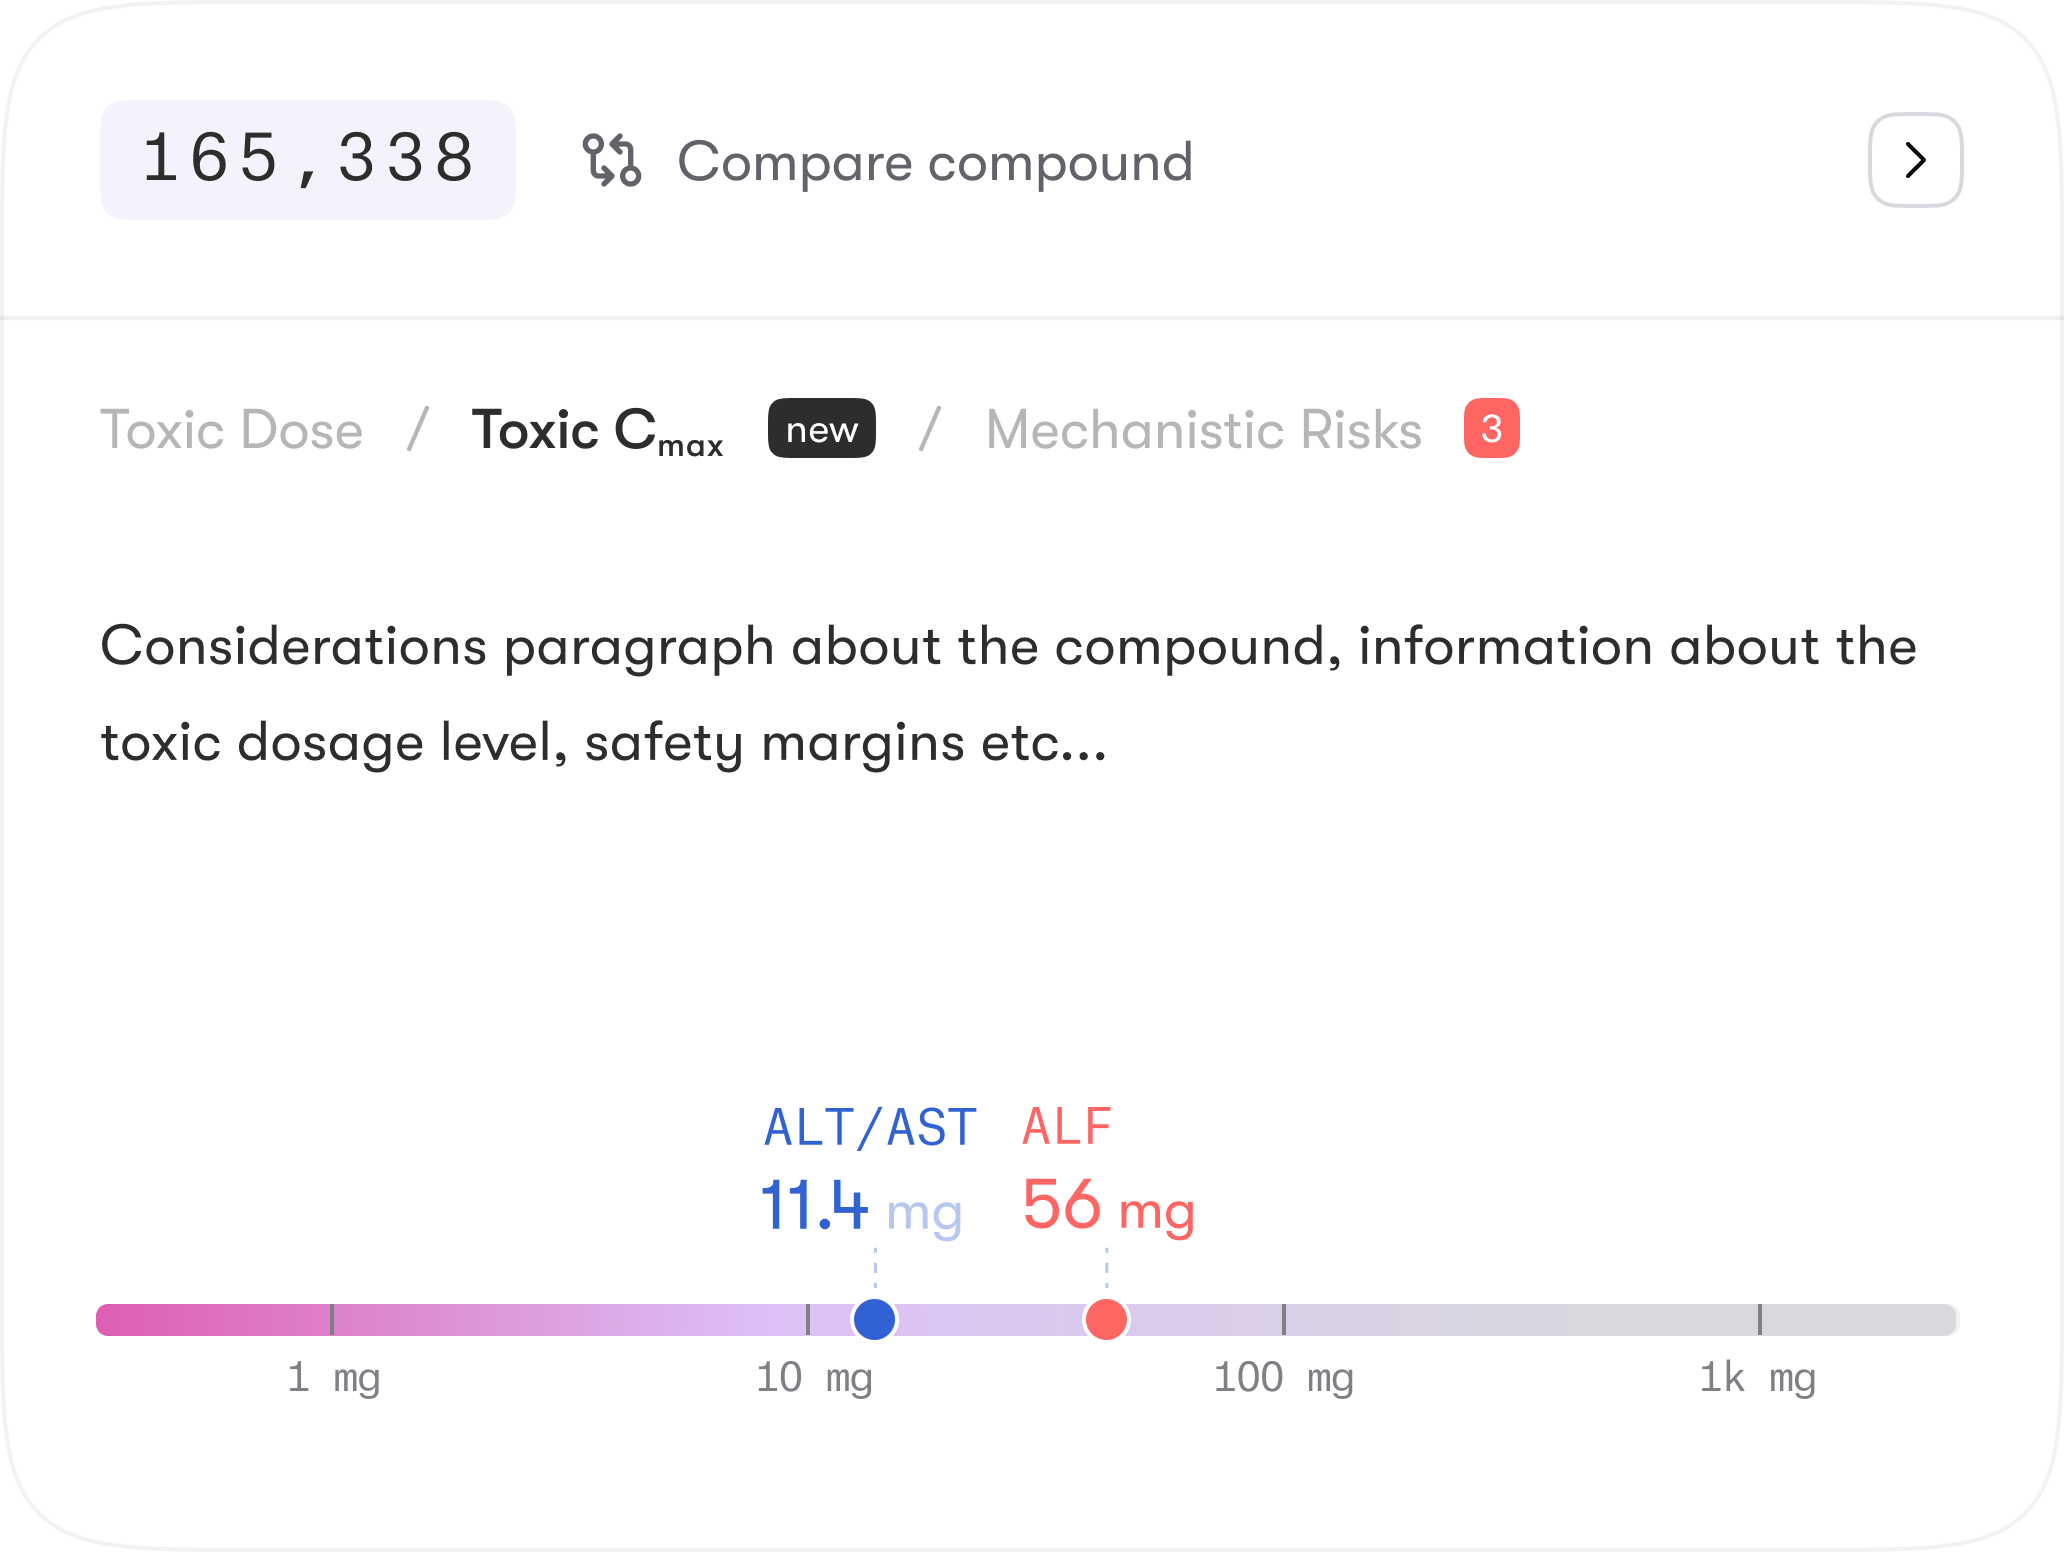
Task: Click the 1 mg tick on dose scale
Action: pyautogui.click(x=332, y=1320)
